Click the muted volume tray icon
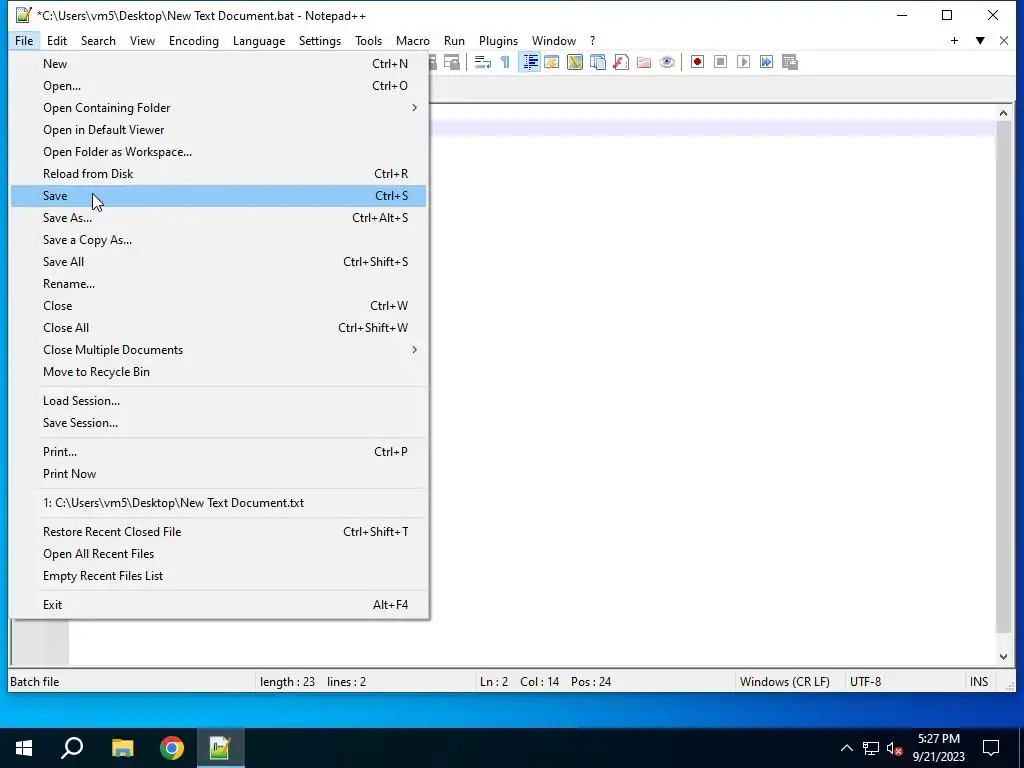Viewport: 1024px width, 768px height. coord(895,748)
